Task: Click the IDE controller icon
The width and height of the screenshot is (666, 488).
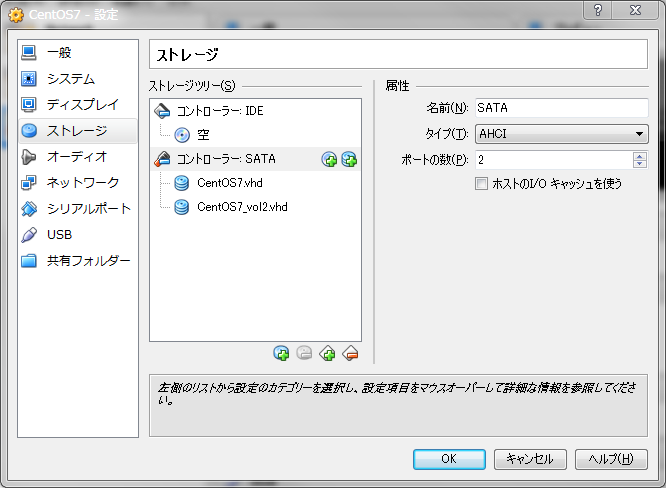Action: pos(162,111)
